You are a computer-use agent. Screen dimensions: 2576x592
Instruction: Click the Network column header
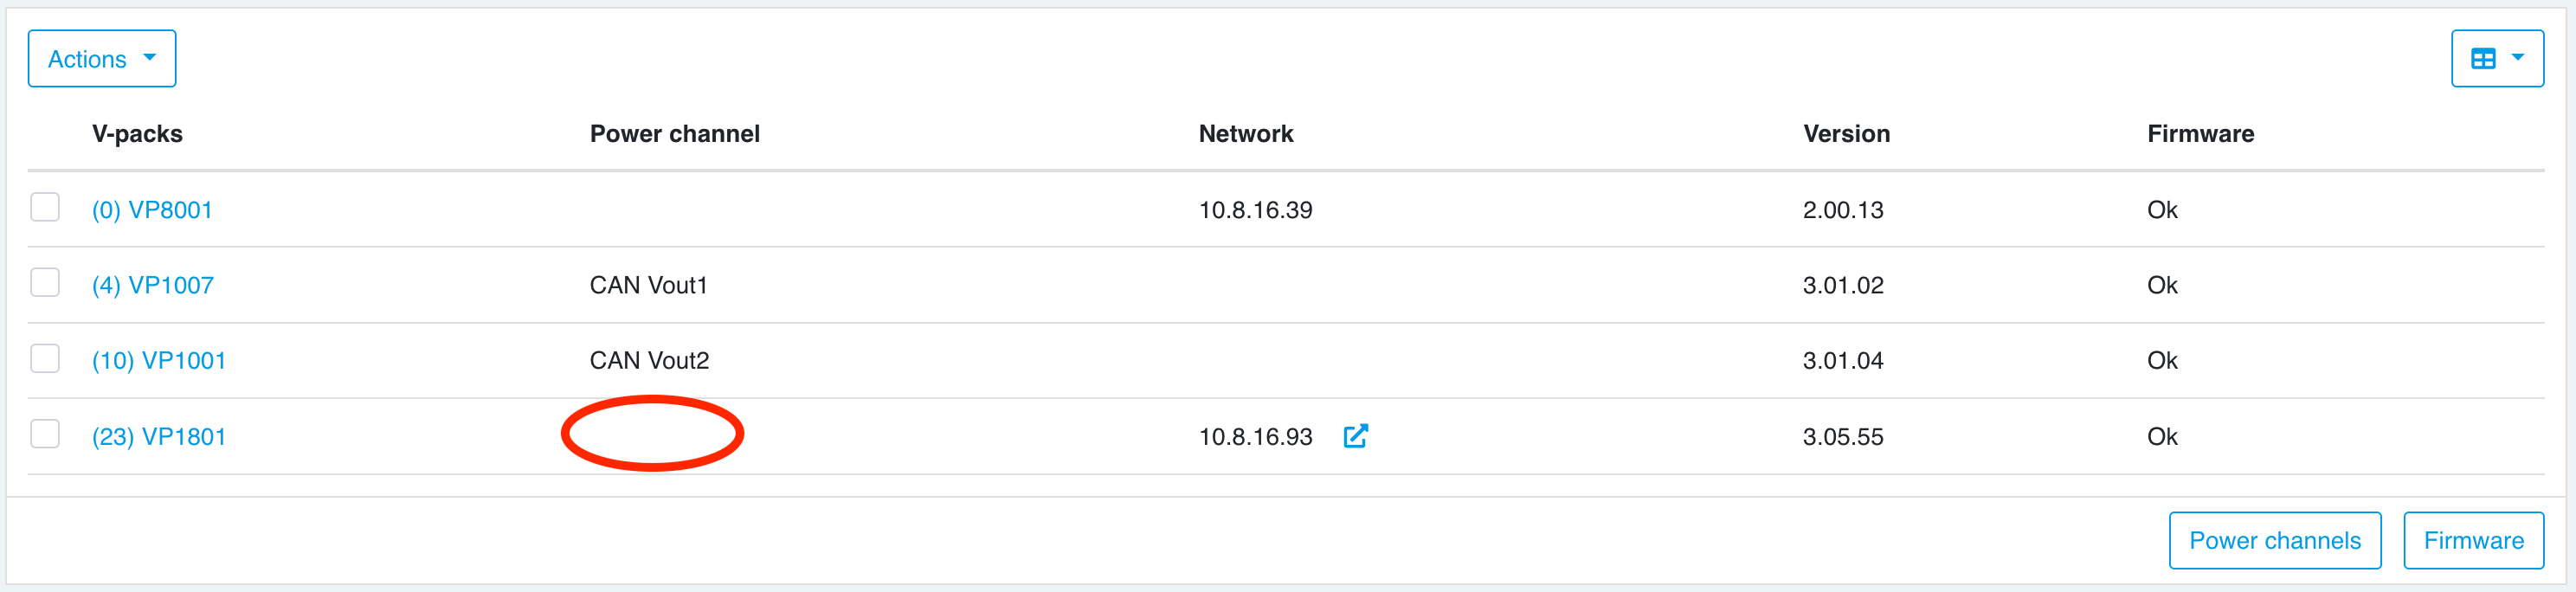pyautogui.click(x=1246, y=134)
